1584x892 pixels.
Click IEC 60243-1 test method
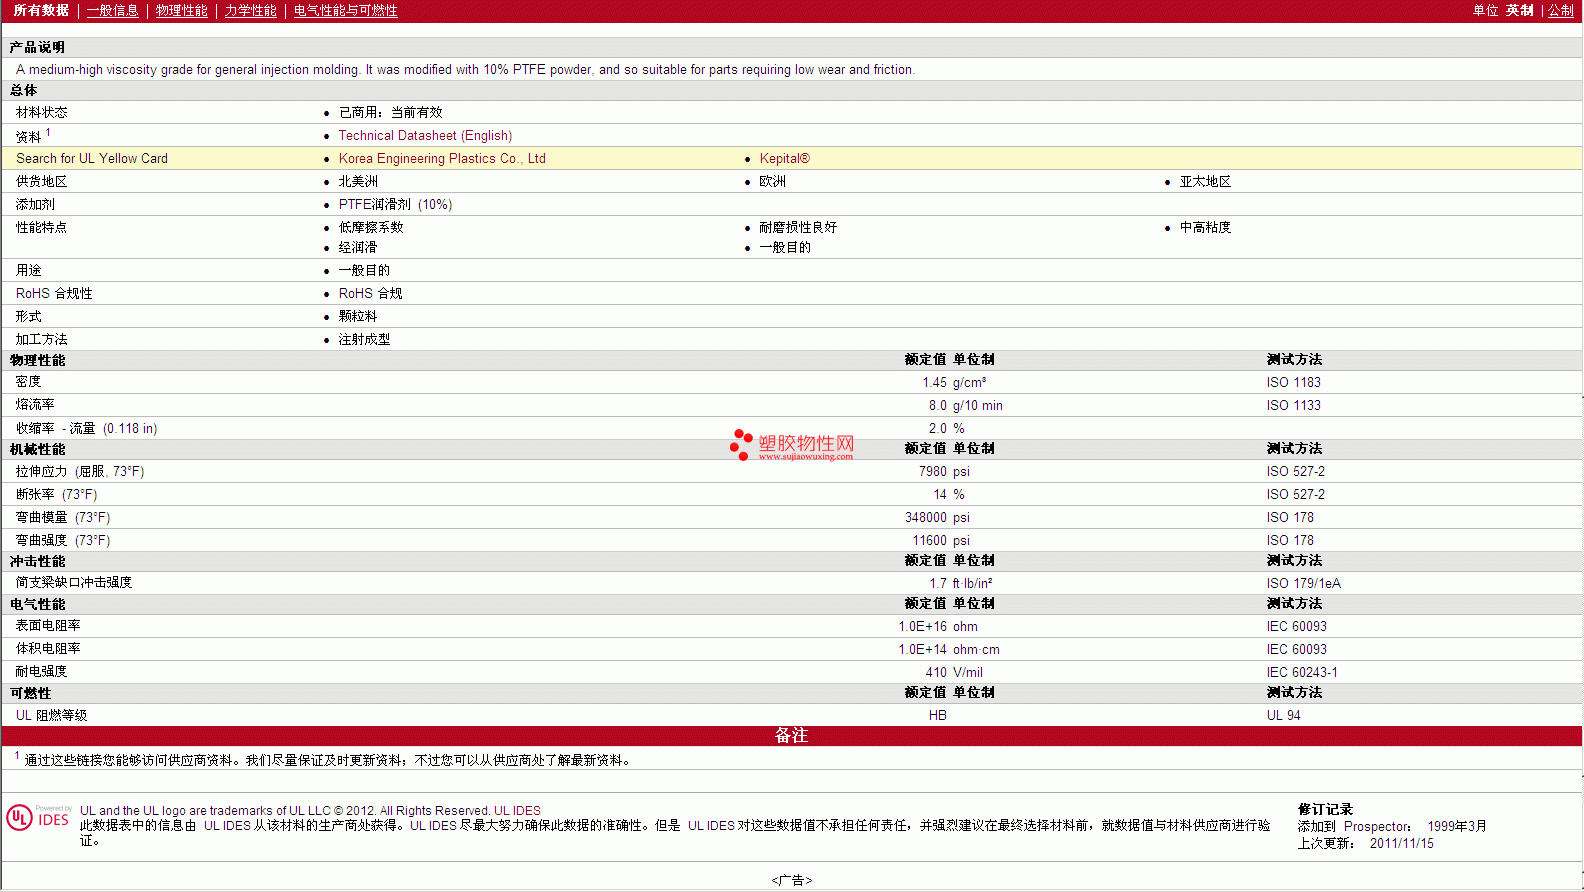1302,672
